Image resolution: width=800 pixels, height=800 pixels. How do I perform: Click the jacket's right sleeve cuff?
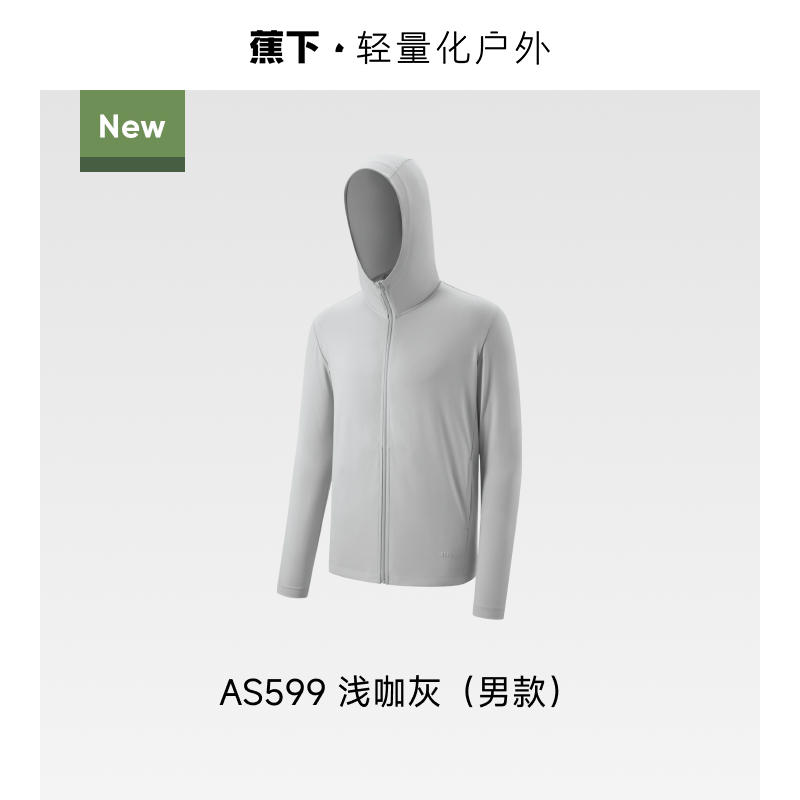pos(488,608)
